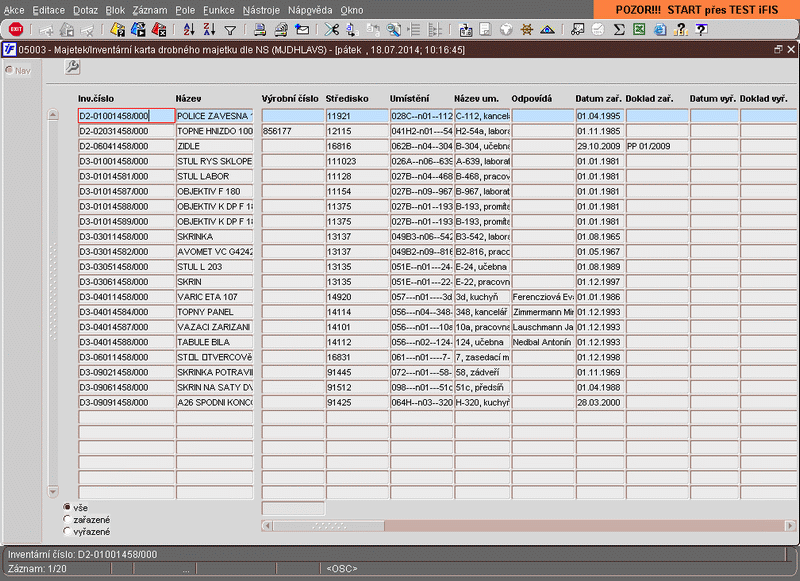Open the Akce menu

pos(14,10)
